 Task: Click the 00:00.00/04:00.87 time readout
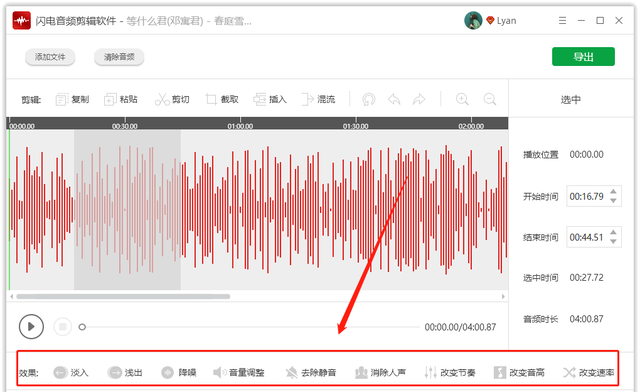point(460,327)
